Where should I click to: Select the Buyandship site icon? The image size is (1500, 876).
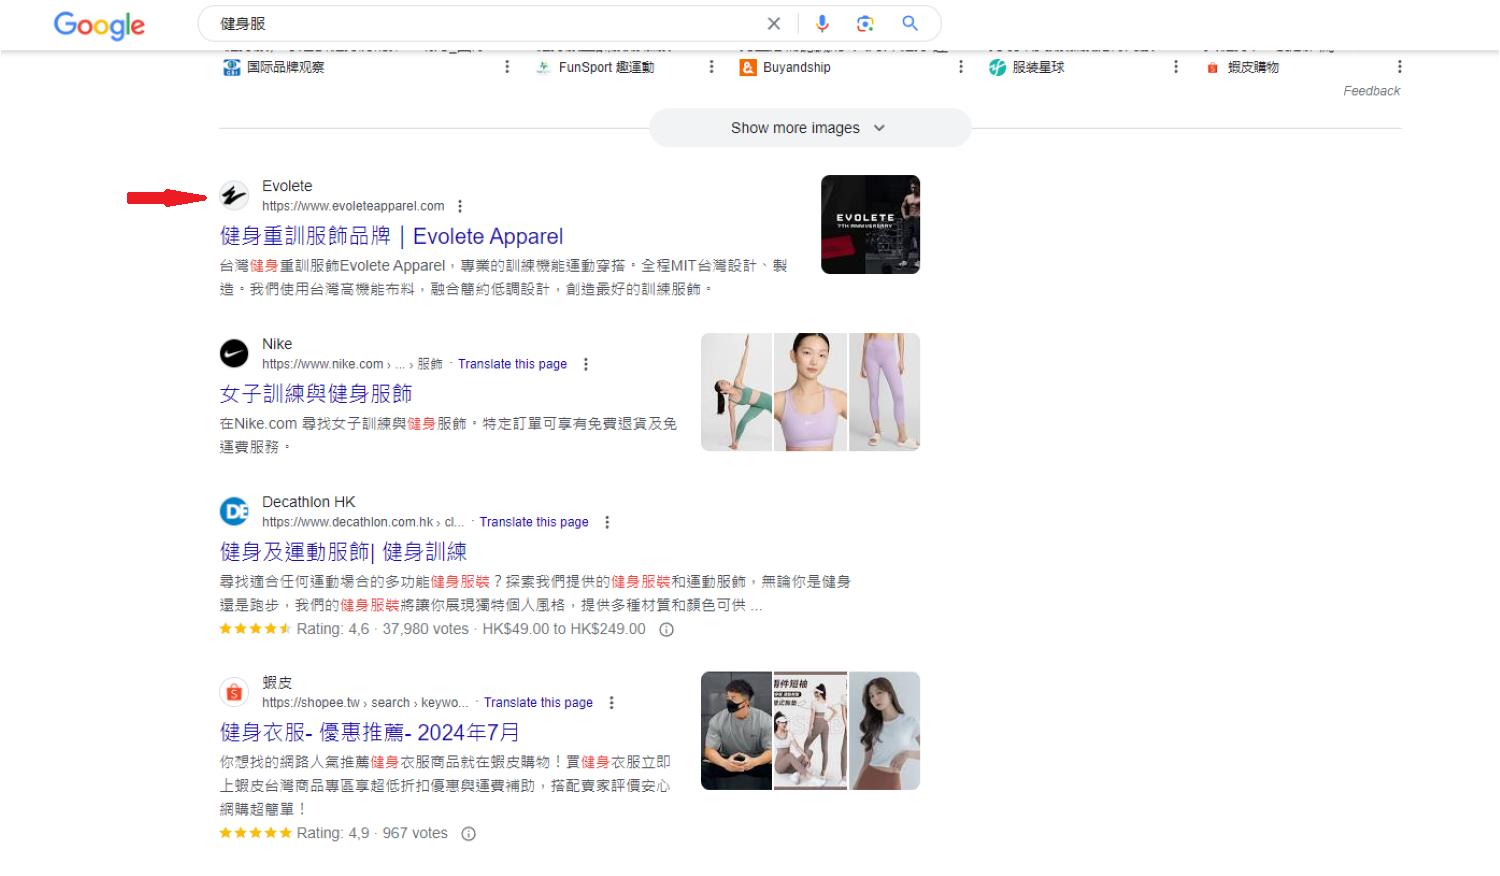(748, 67)
